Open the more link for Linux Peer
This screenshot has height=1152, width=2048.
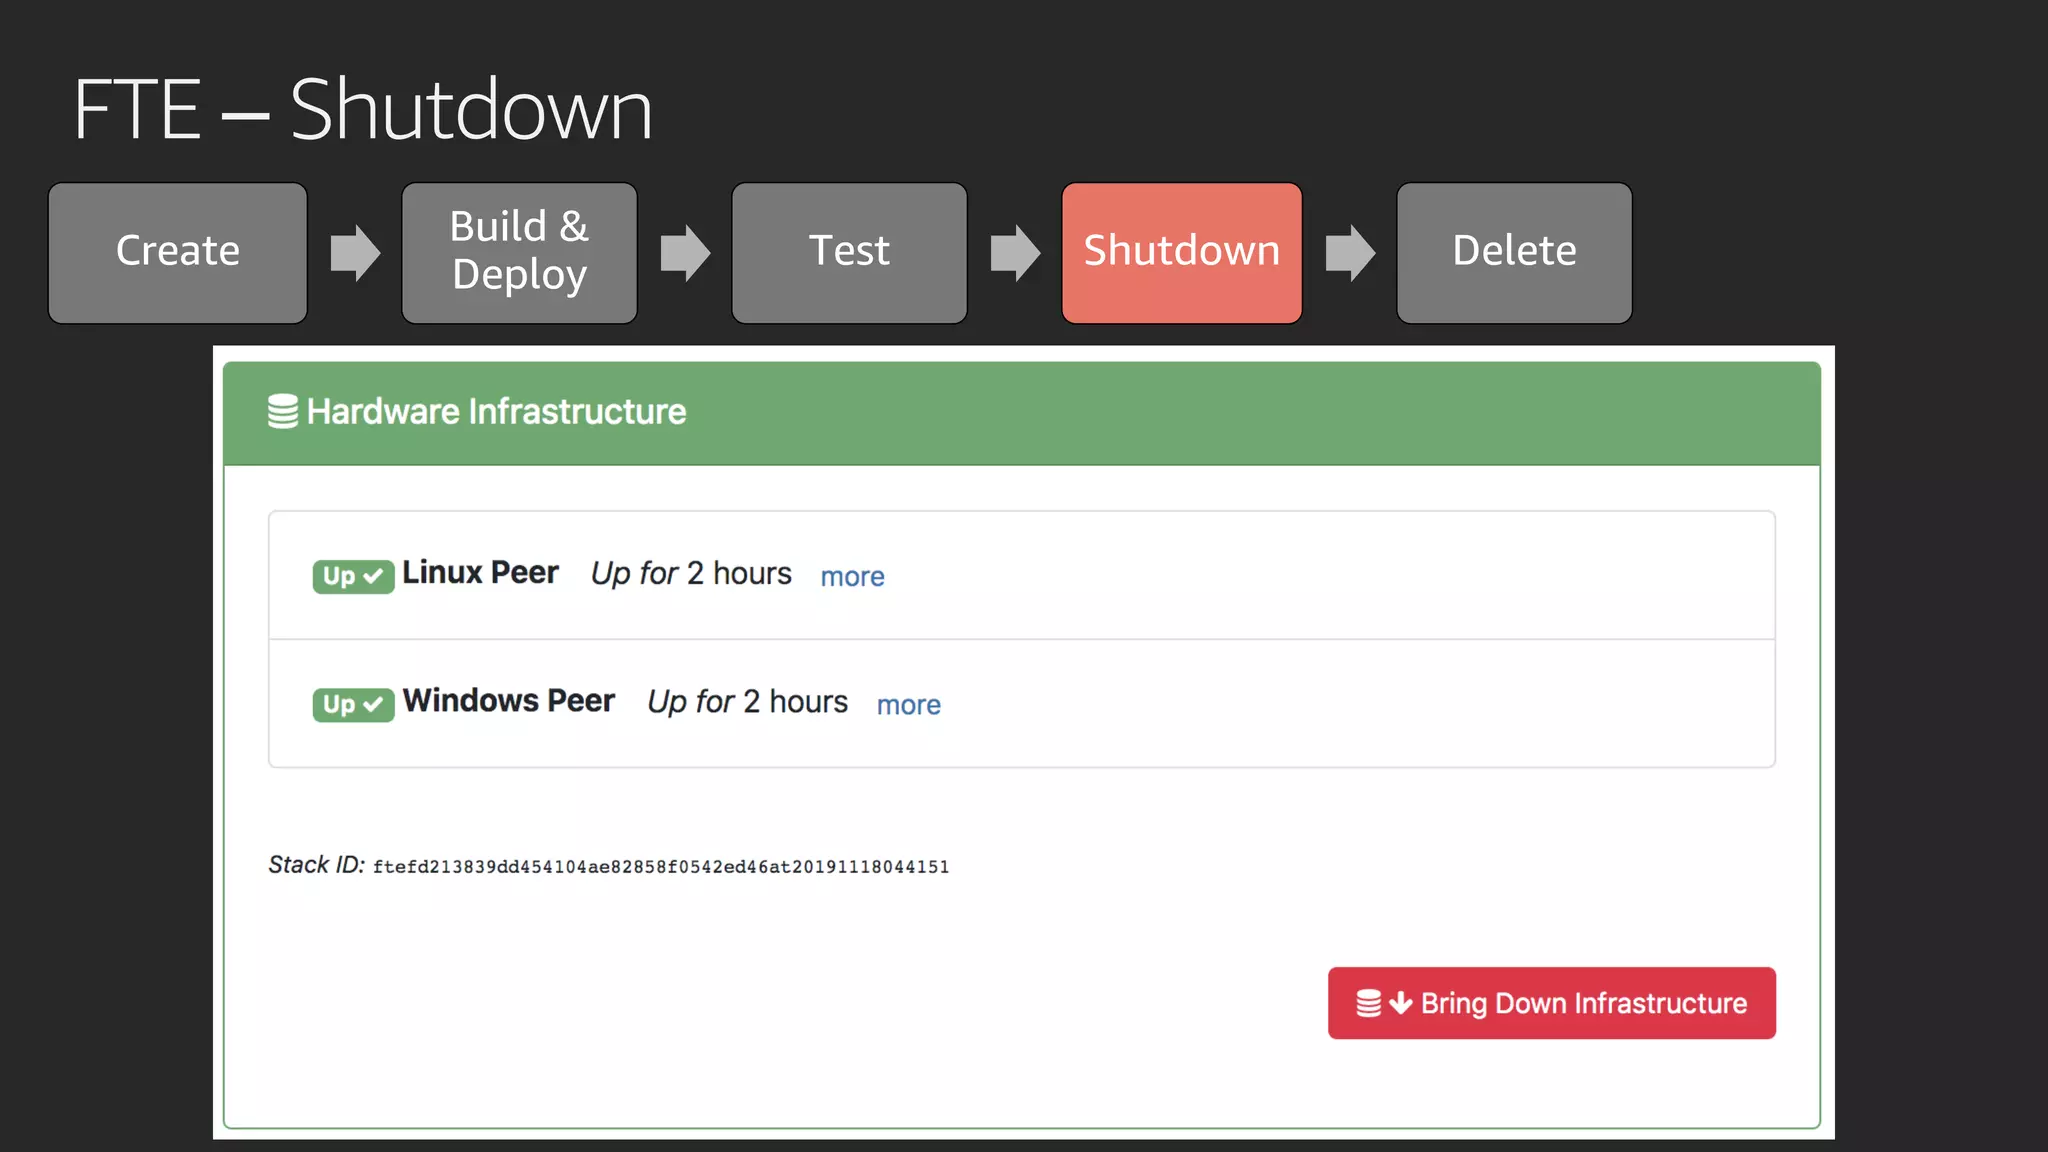(x=852, y=577)
